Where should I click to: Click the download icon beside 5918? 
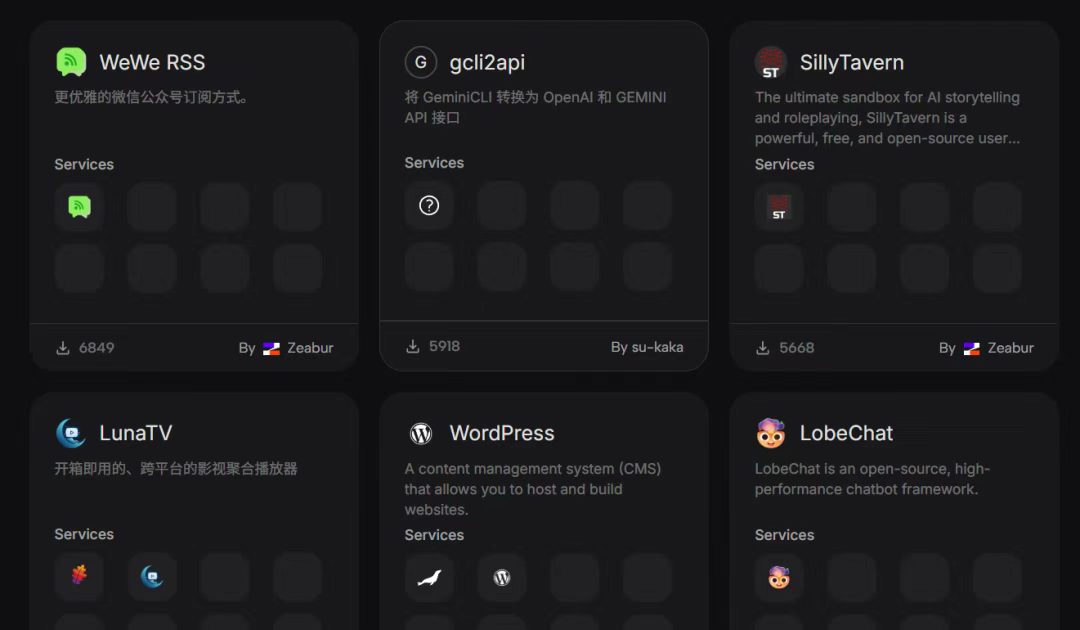point(413,346)
